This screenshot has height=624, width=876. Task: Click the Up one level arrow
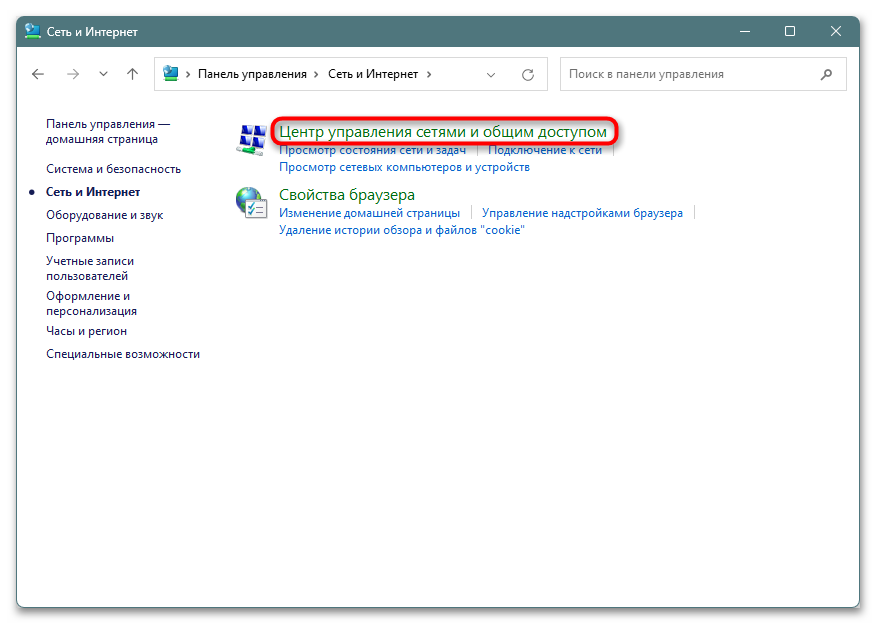[x=132, y=74]
